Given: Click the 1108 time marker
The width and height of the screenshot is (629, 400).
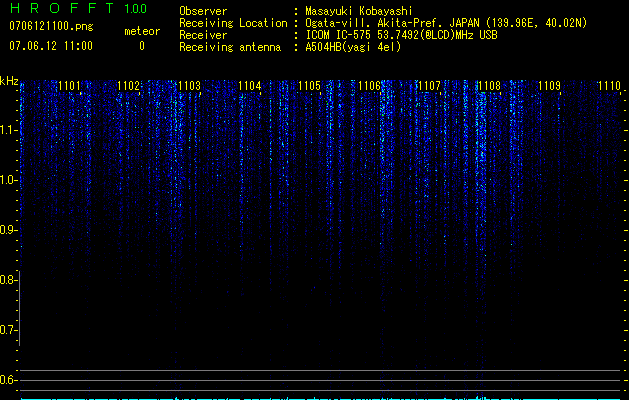Looking at the screenshot, I should pyautogui.click(x=489, y=85).
